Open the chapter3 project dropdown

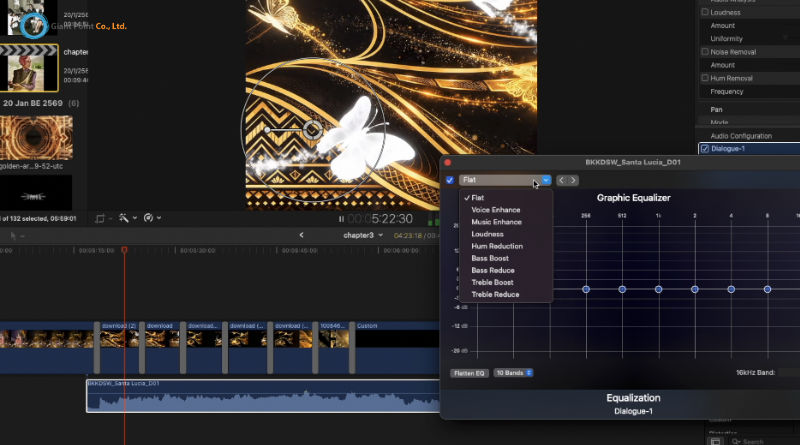362,235
